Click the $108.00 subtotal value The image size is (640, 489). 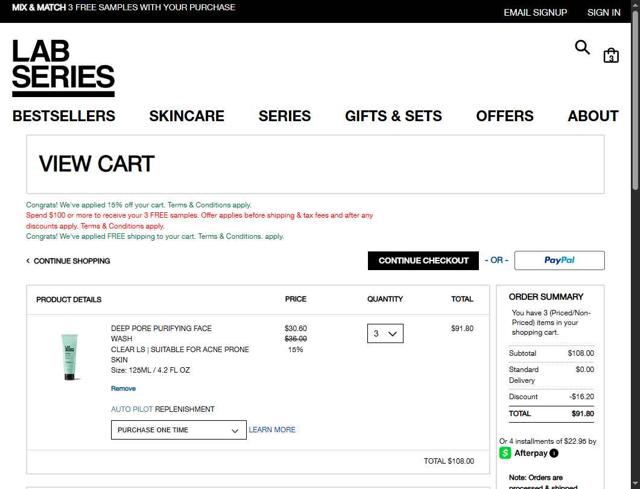click(x=581, y=353)
